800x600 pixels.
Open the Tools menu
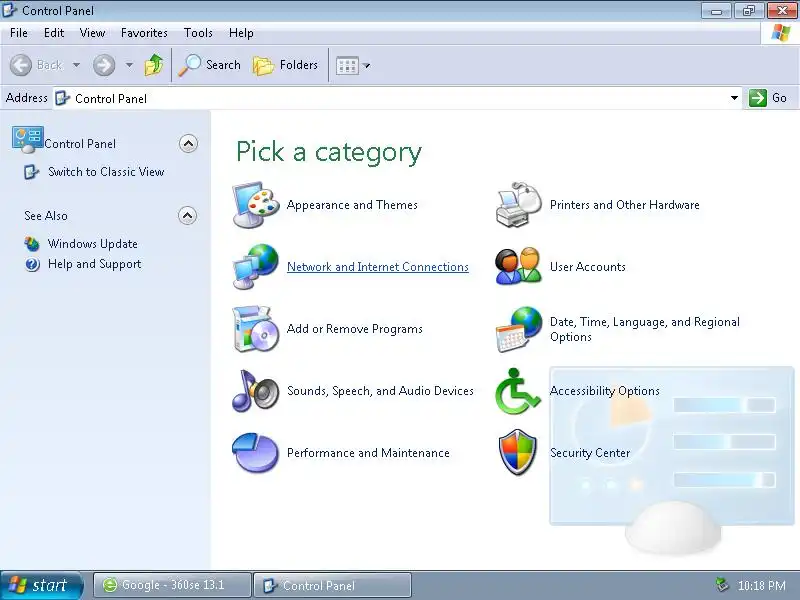[x=198, y=33]
